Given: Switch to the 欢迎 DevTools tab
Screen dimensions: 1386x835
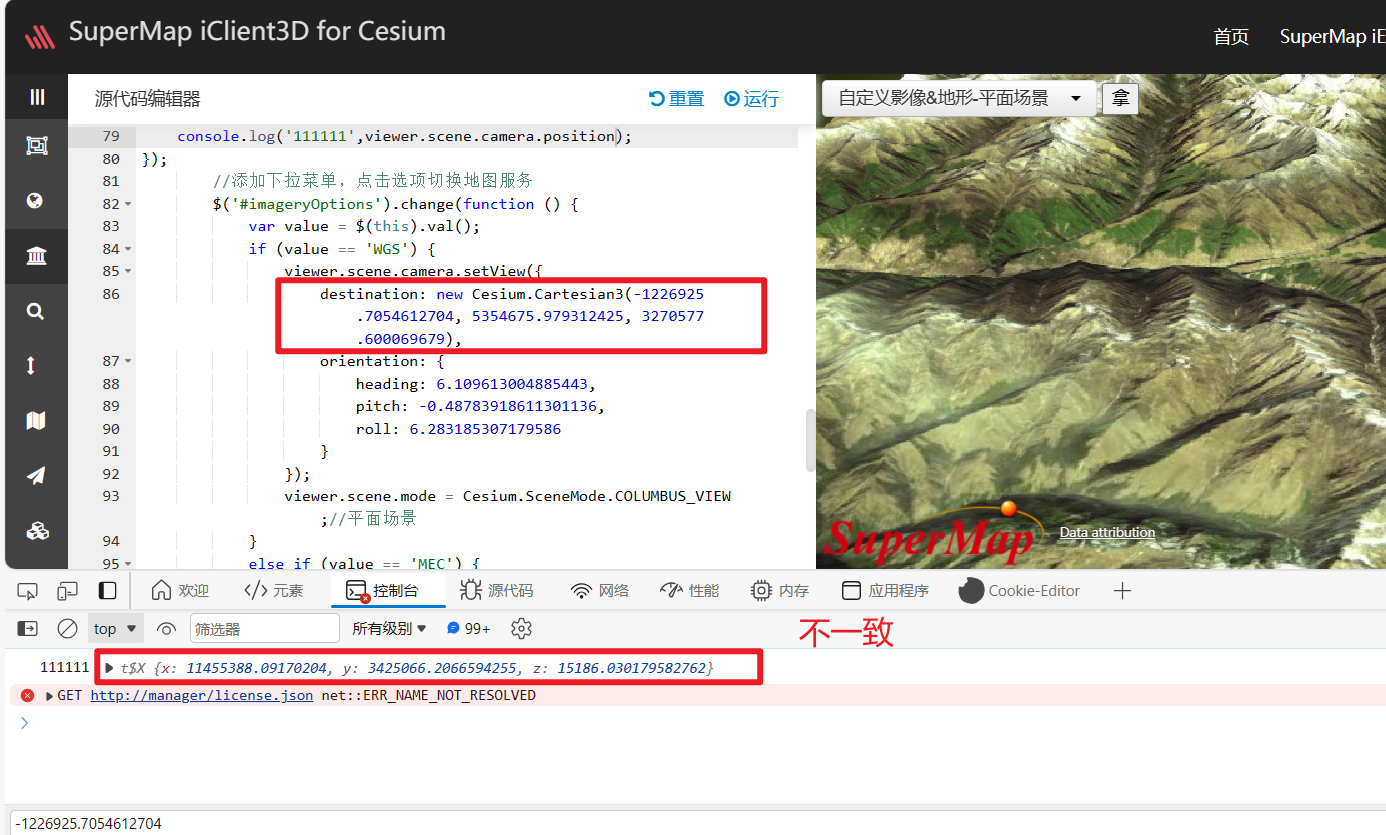Looking at the screenshot, I should [180, 591].
